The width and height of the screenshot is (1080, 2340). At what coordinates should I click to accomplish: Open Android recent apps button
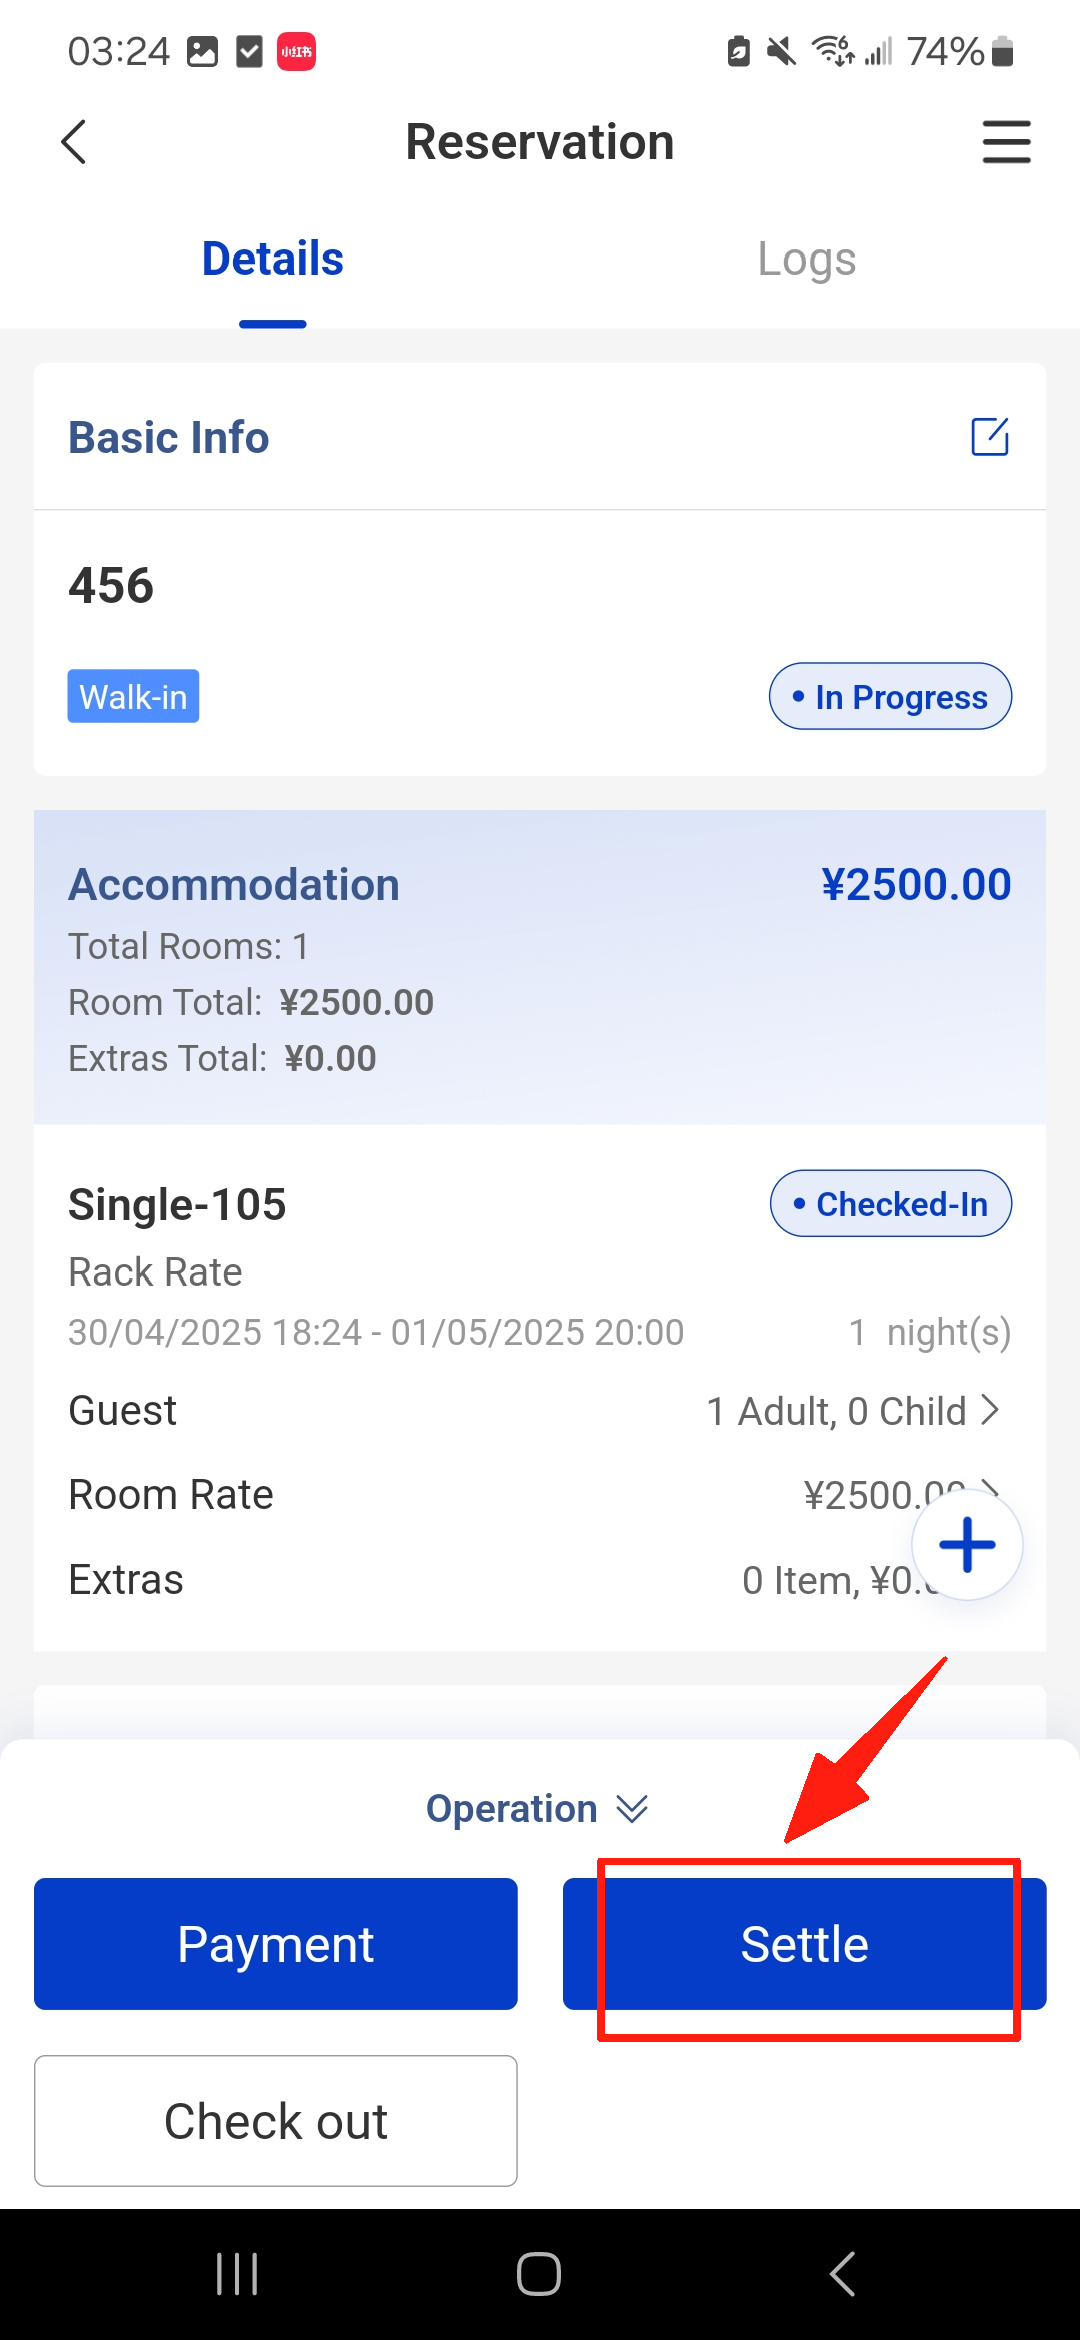[237, 2274]
